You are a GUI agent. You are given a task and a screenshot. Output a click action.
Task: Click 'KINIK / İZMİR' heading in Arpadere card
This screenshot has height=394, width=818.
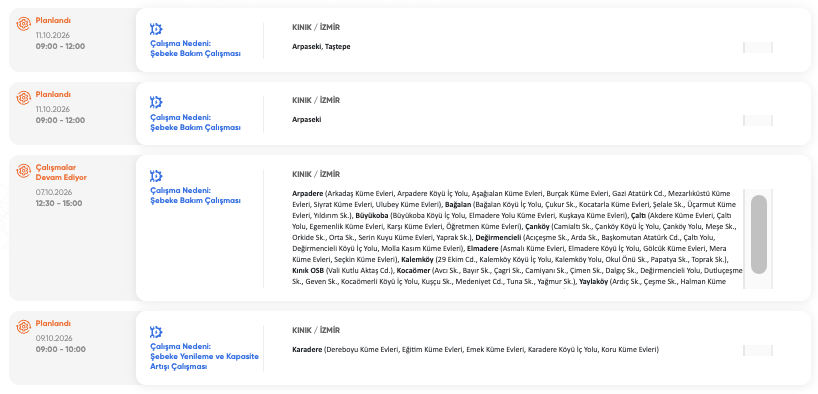click(316, 174)
